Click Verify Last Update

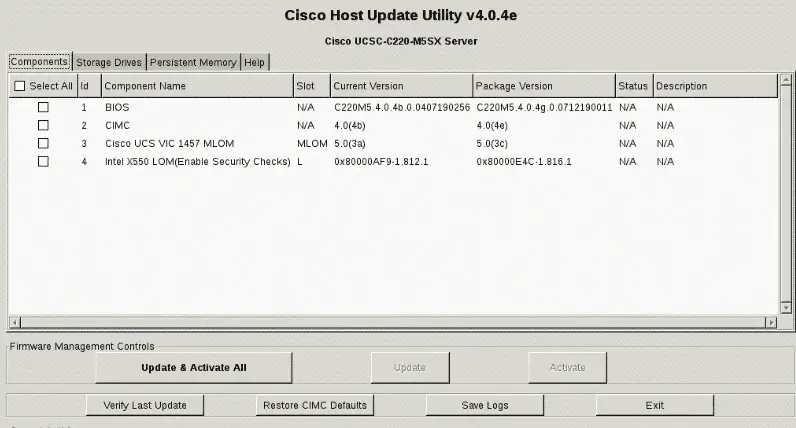click(145, 405)
